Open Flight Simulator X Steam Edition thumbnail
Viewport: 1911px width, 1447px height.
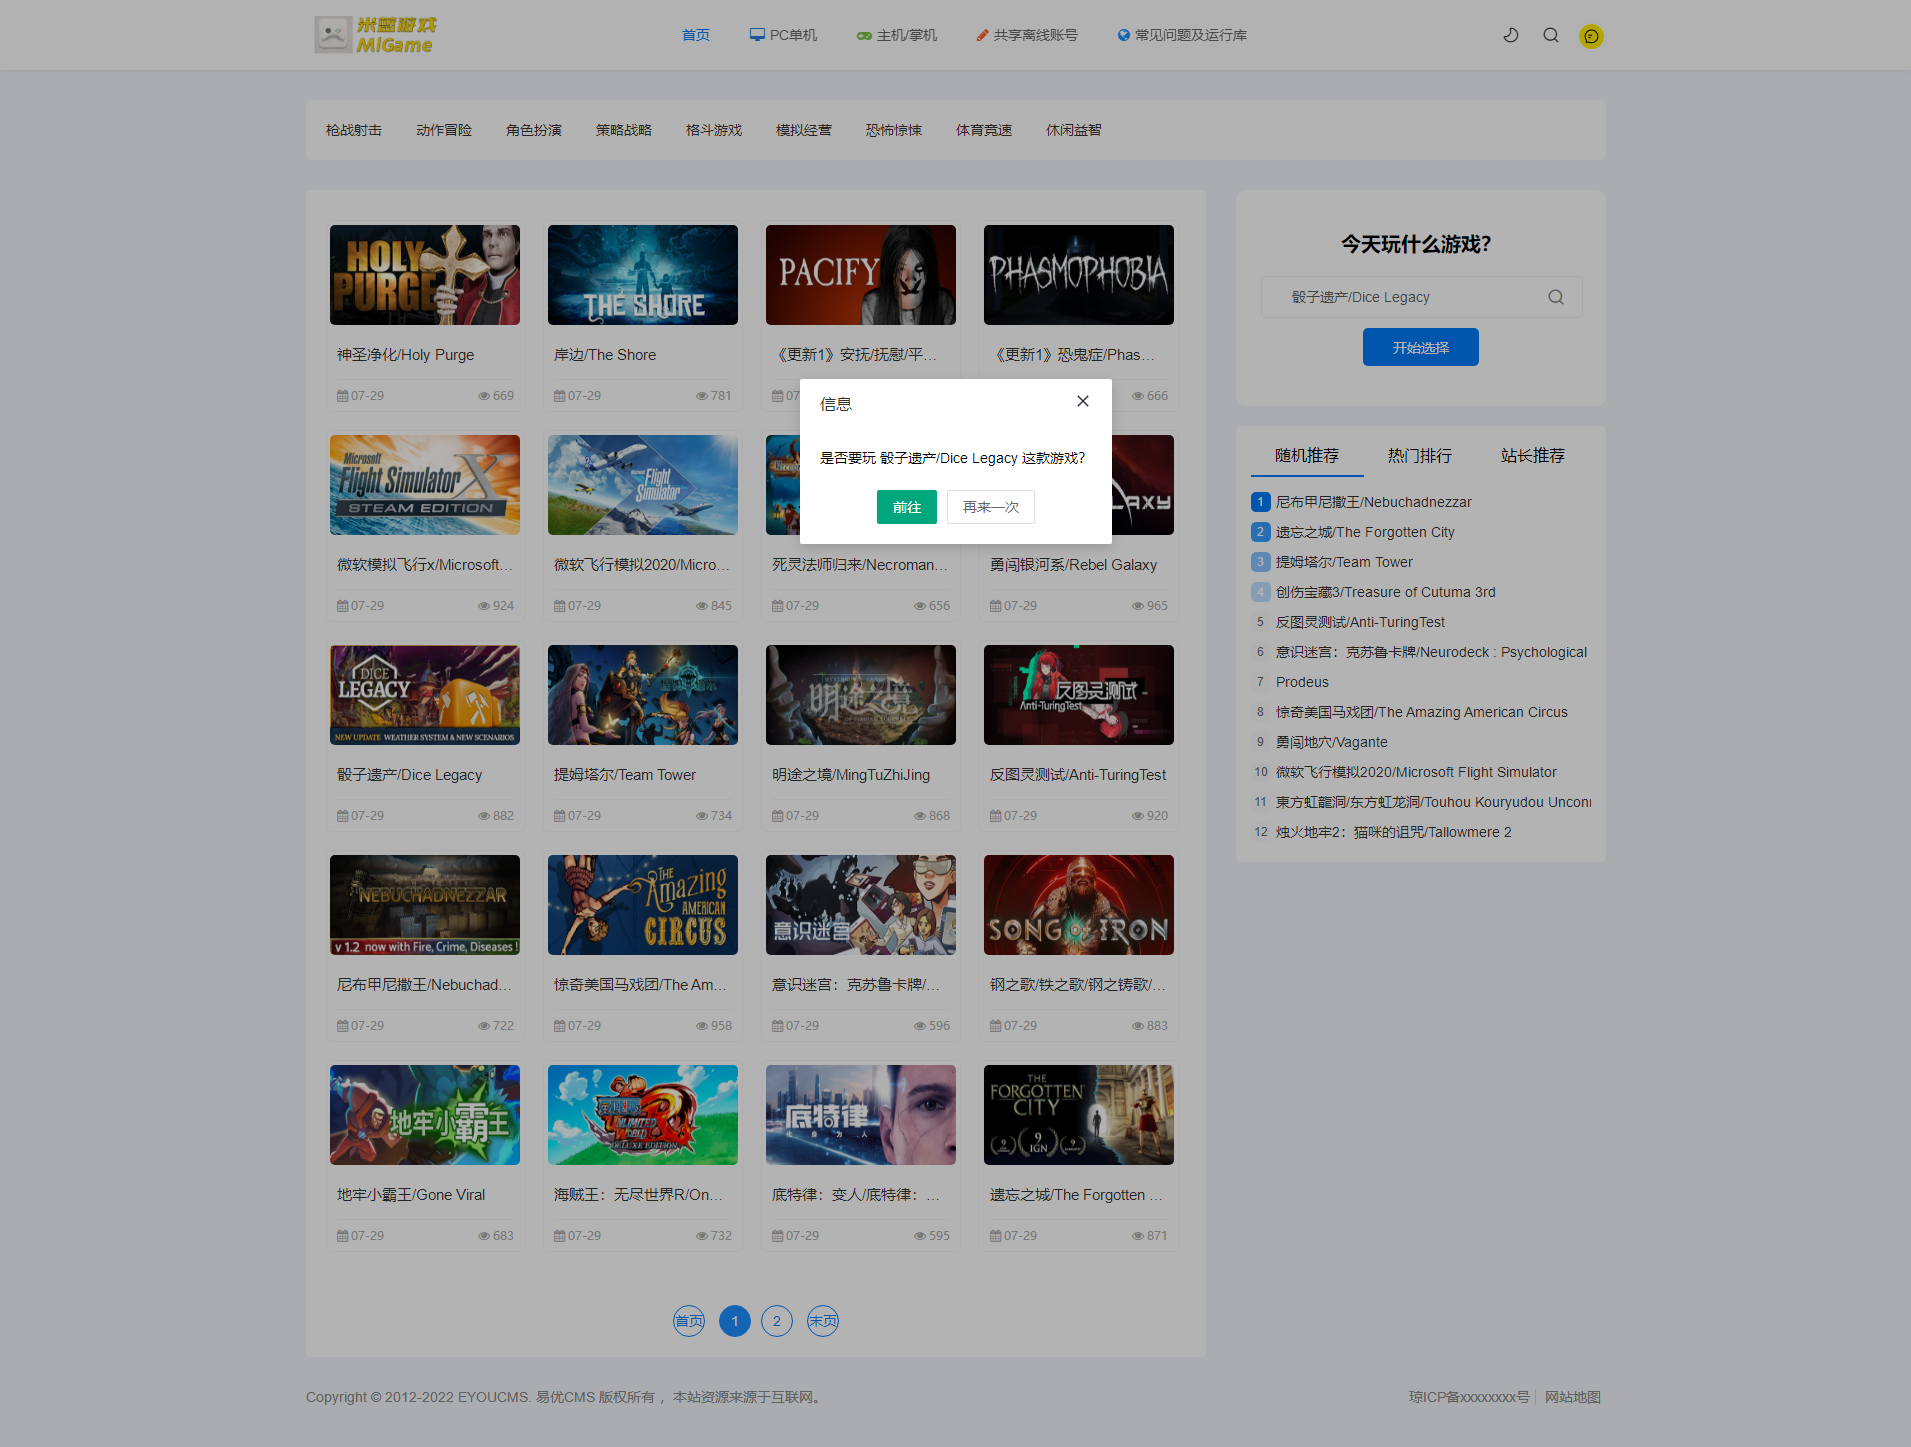tap(425, 485)
